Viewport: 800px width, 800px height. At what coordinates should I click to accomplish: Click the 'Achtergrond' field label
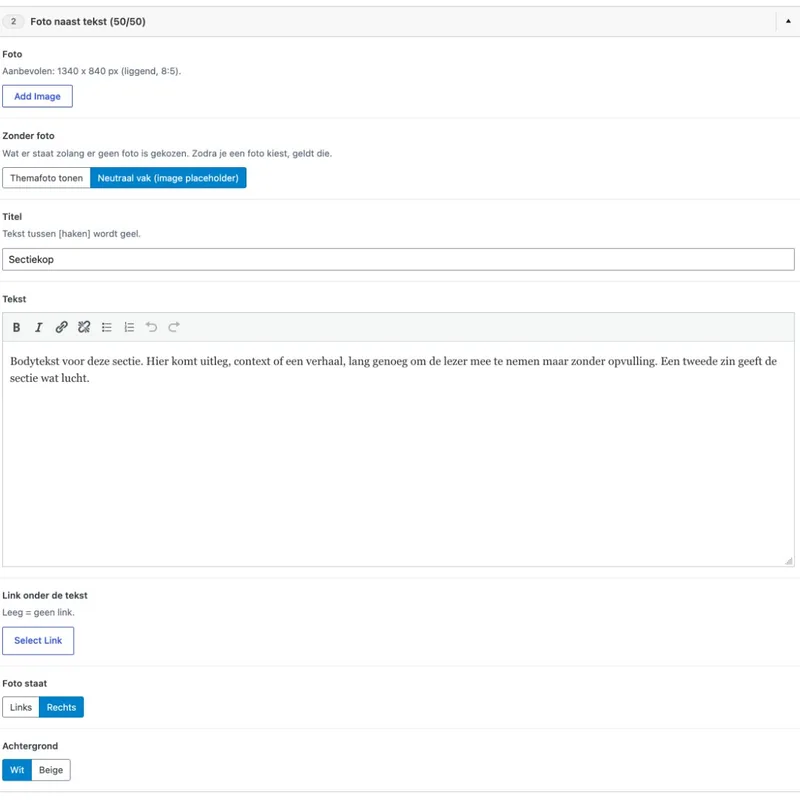pyautogui.click(x=30, y=746)
